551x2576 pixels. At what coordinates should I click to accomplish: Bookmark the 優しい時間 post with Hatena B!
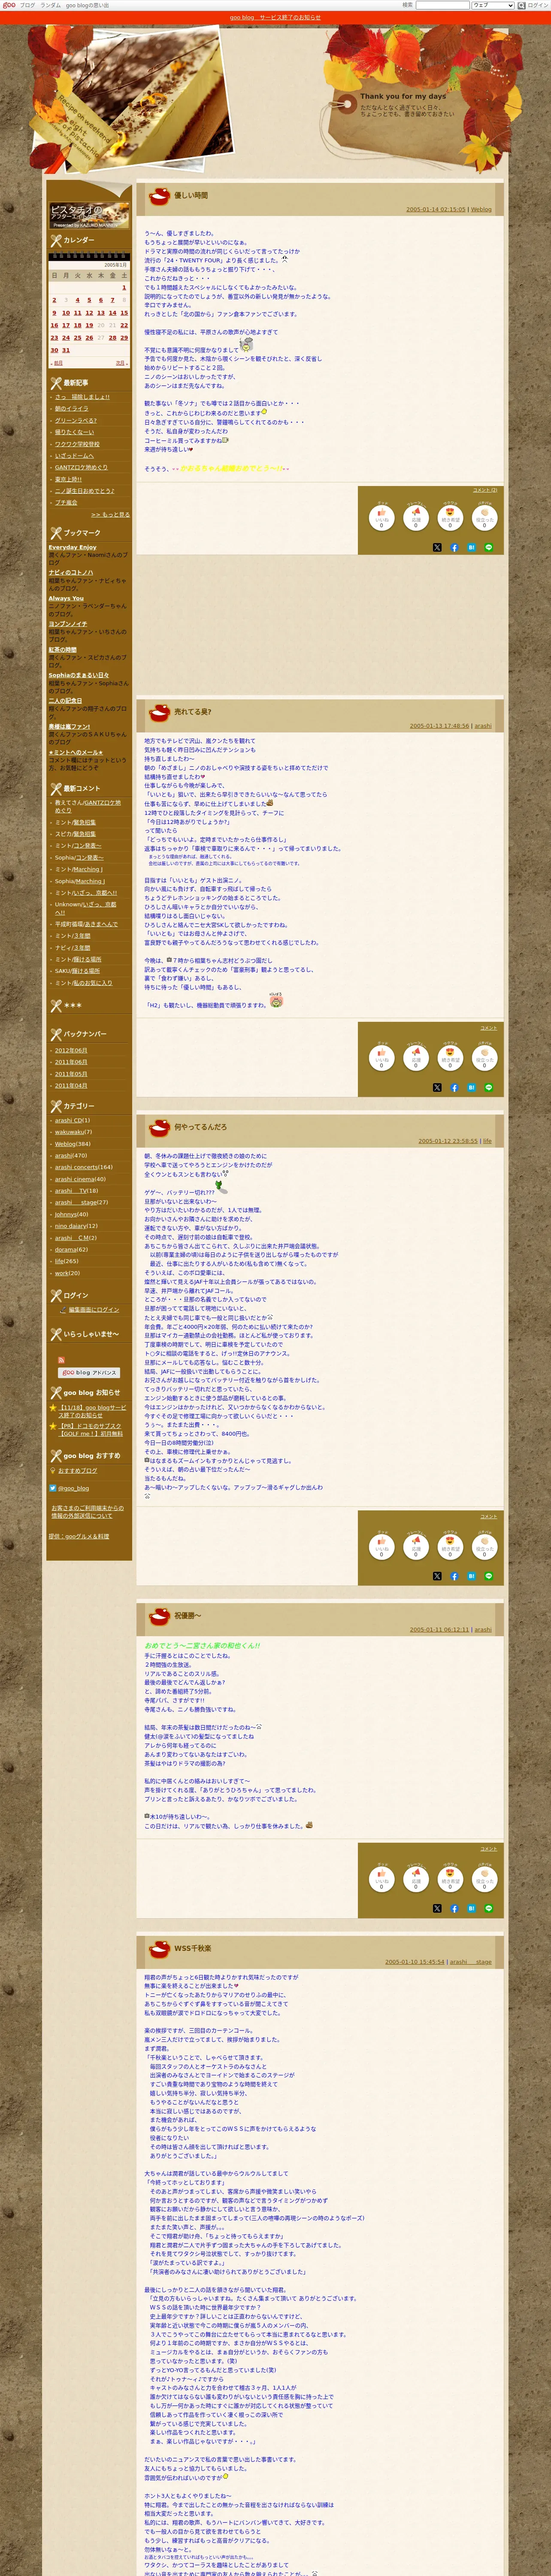(471, 547)
